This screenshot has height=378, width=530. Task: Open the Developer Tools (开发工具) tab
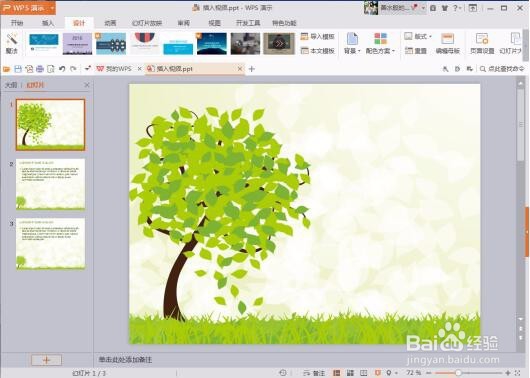coord(248,23)
